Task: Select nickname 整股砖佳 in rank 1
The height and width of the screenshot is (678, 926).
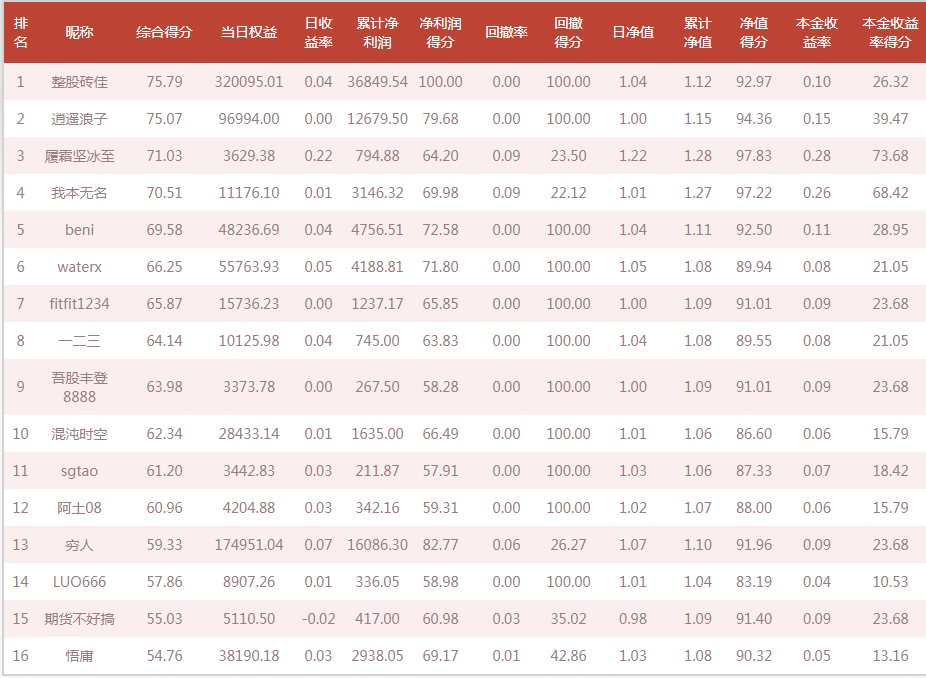Action: point(79,82)
